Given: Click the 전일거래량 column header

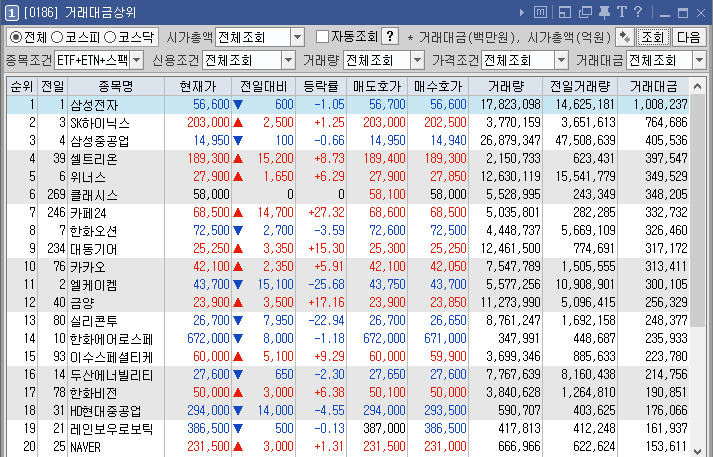Looking at the screenshot, I should (x=580, y=86).
